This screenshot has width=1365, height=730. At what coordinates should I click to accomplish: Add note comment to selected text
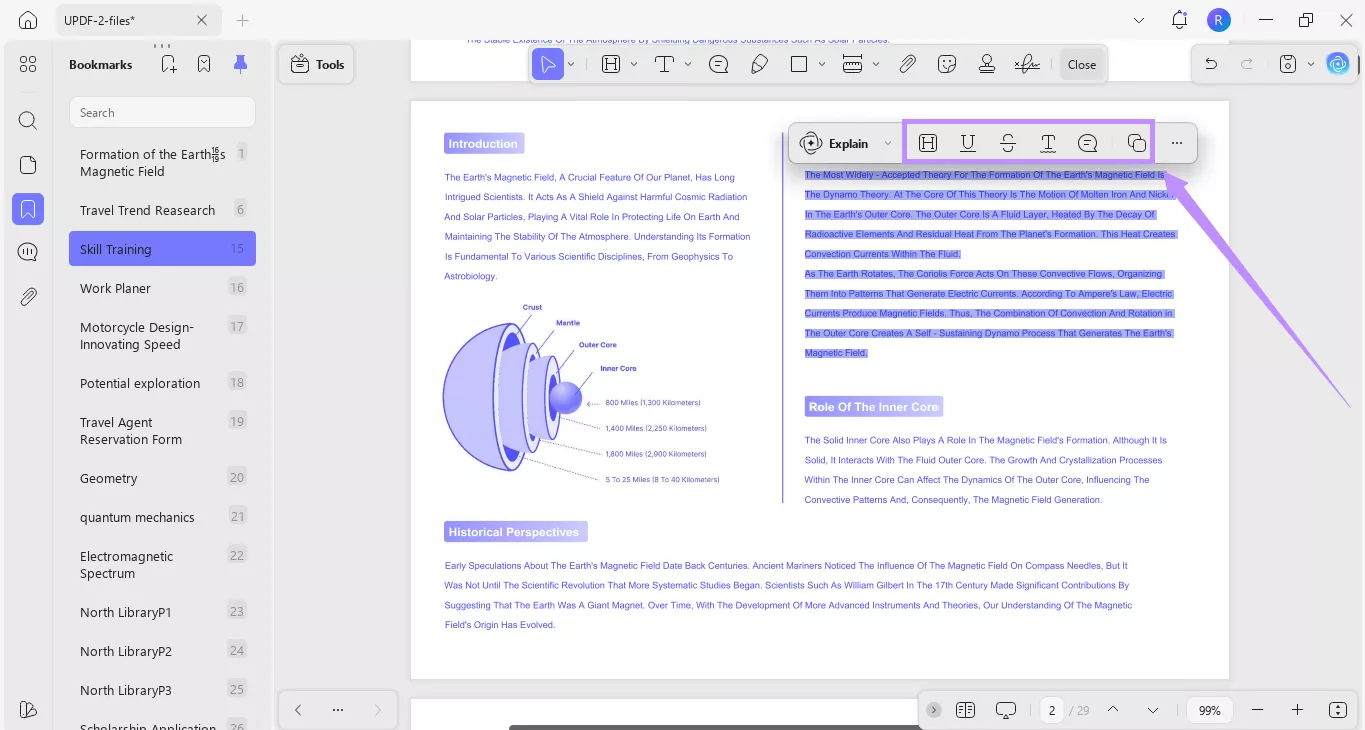tap(1088, 143)
